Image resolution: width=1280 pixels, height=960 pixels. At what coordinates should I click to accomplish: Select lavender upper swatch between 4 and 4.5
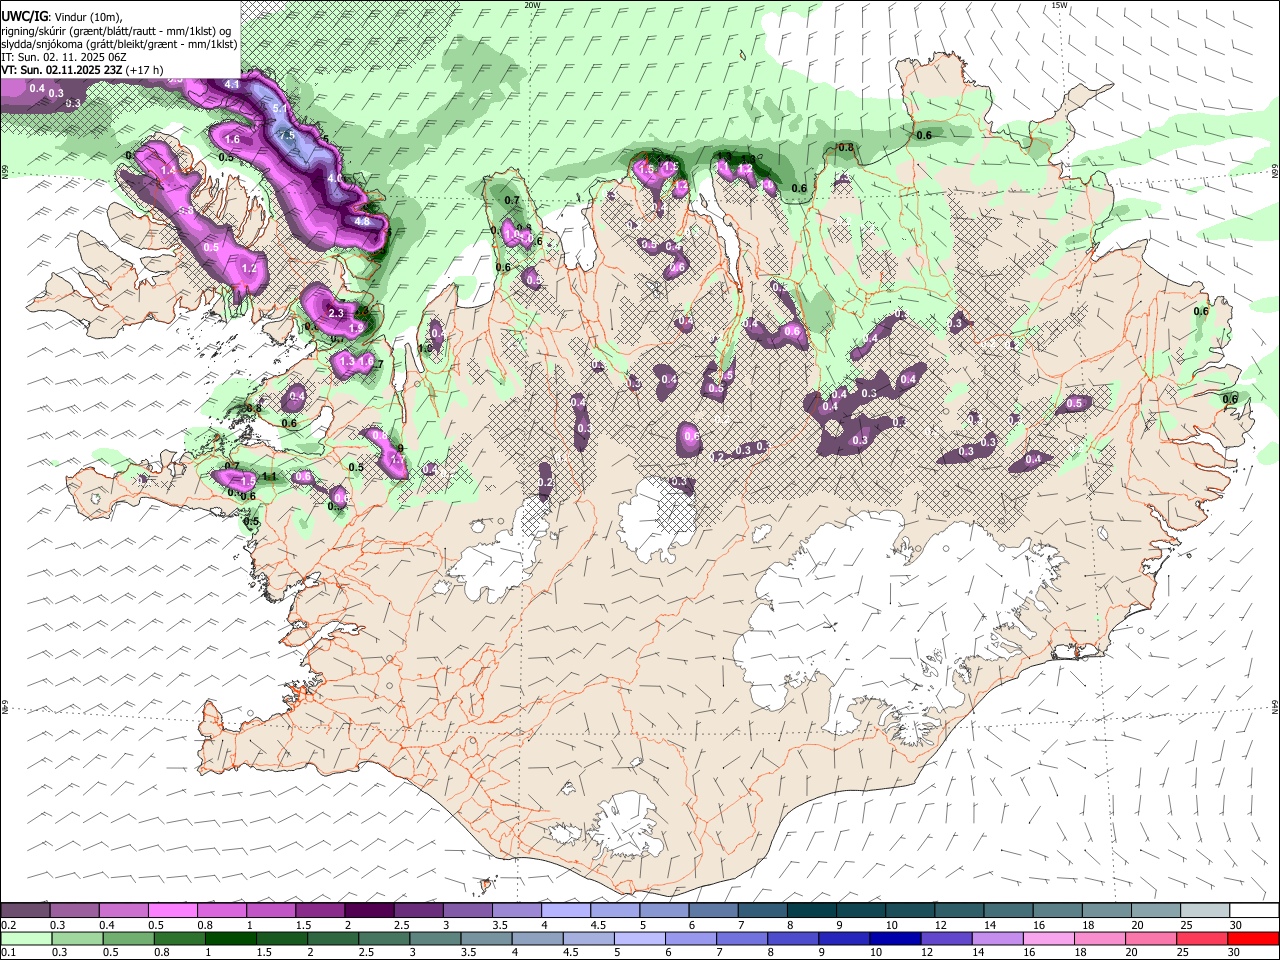(566, 910)
